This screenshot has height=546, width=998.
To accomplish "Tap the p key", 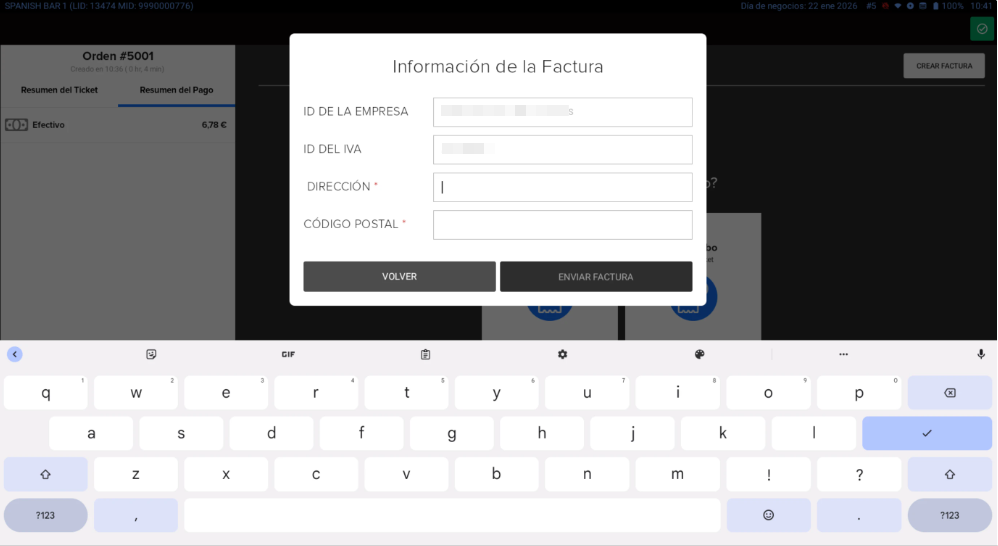I will (859, 393).
